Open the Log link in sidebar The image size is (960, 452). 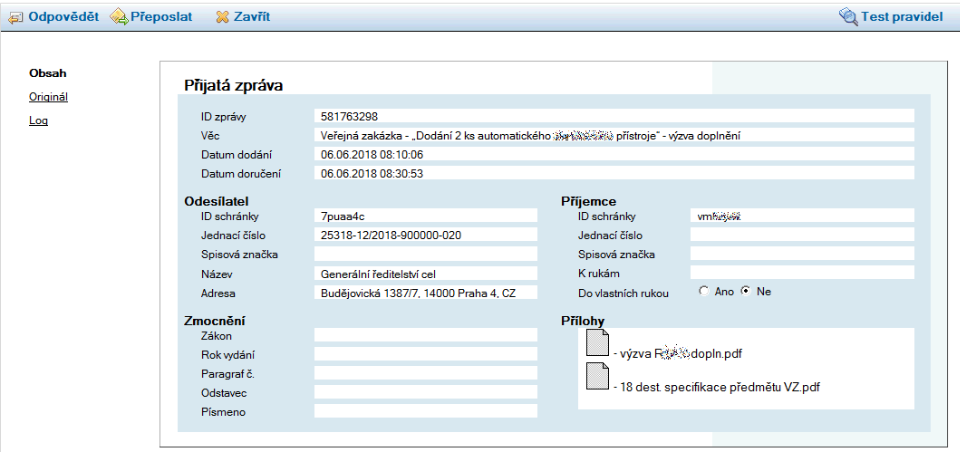tap(38, 121)
